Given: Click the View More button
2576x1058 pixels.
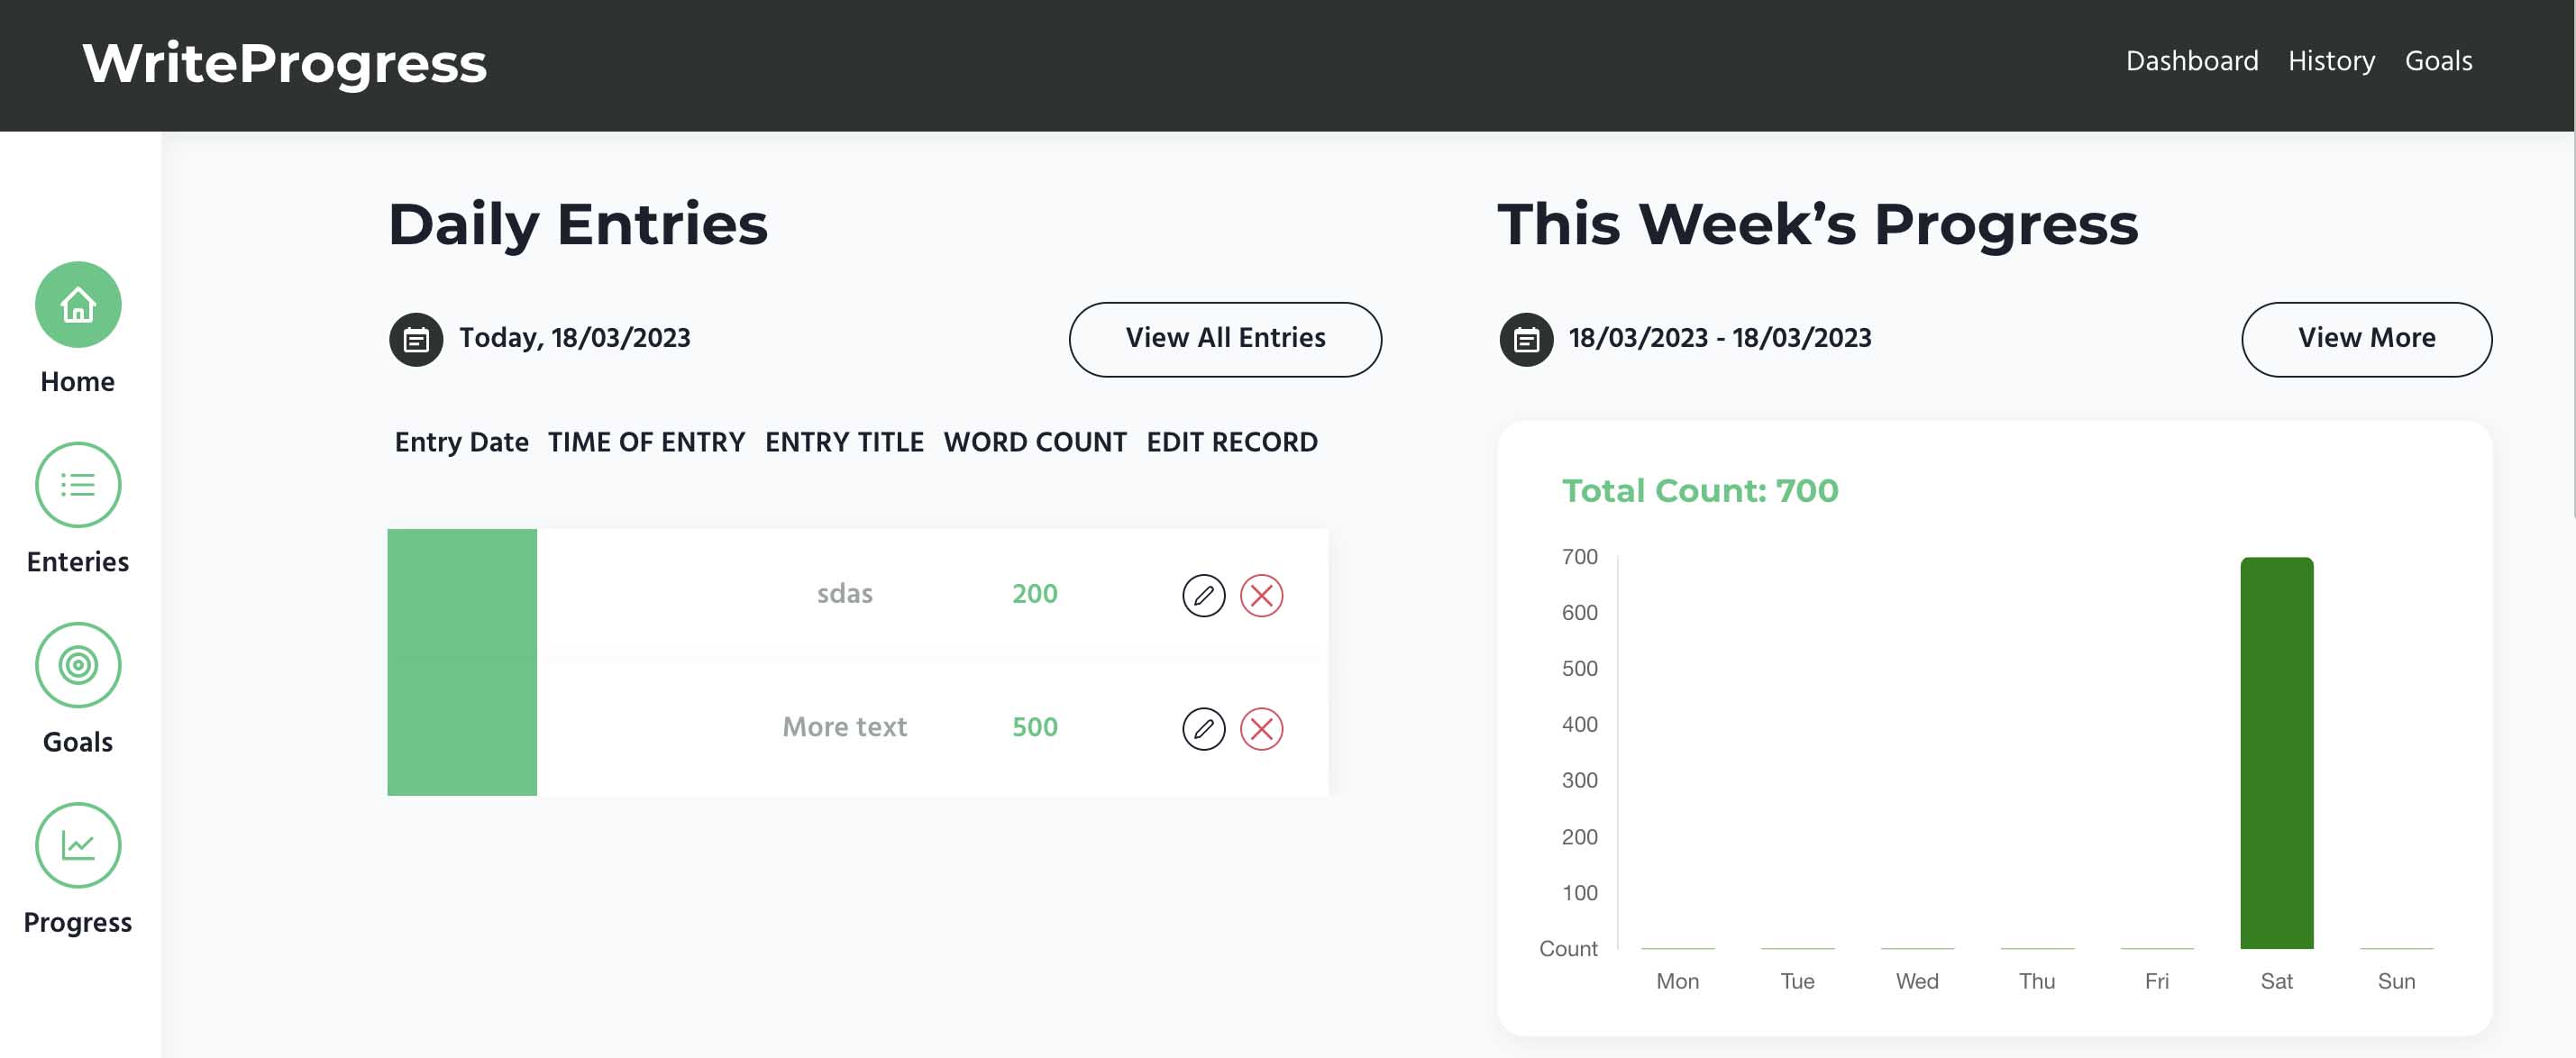Looking at the screenshot, I should coord(2366,339).
